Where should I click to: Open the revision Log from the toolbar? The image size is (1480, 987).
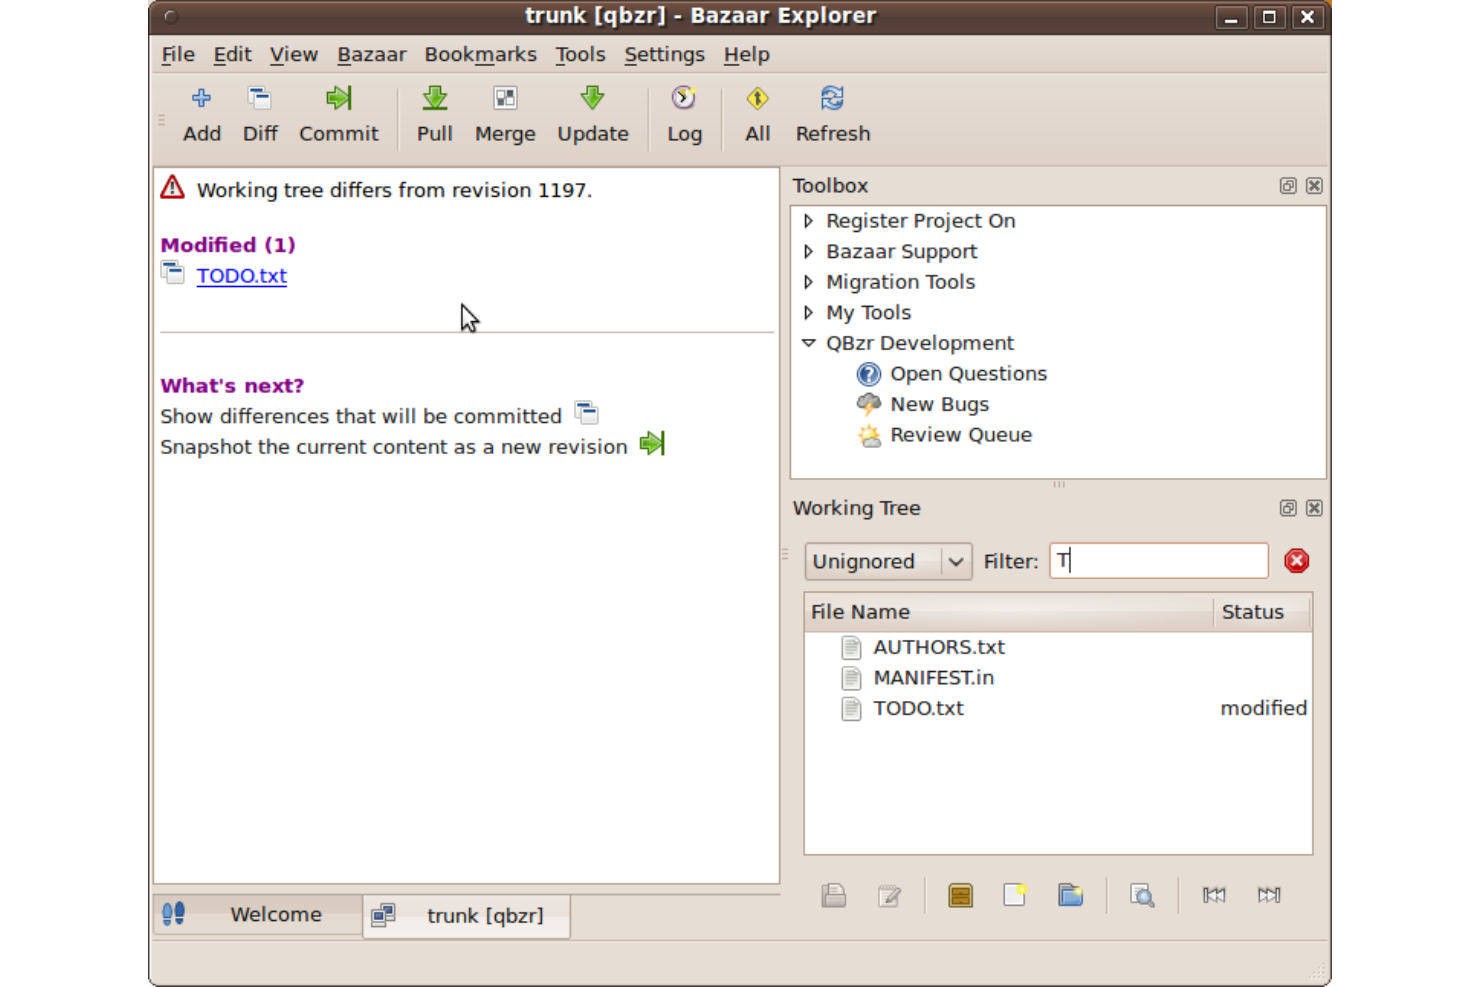(684, 112)
